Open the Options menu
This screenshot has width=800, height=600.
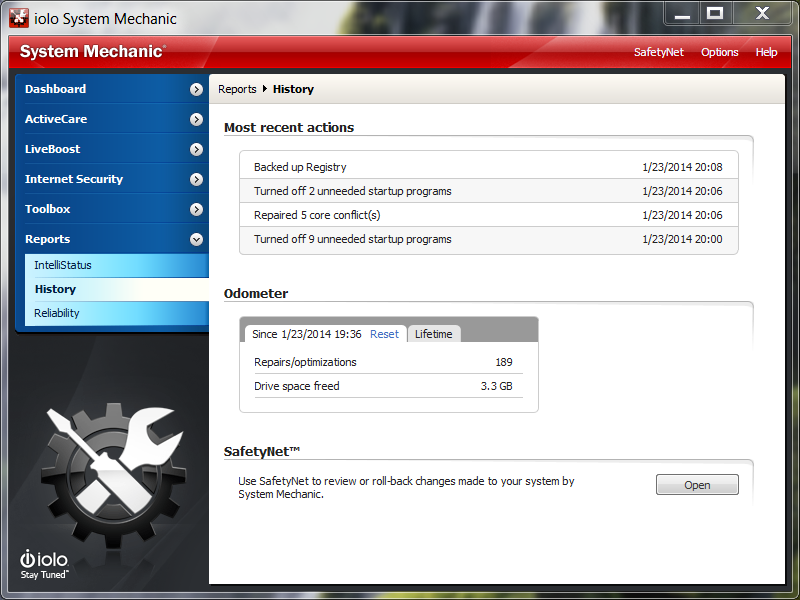[x=719, y=52]
